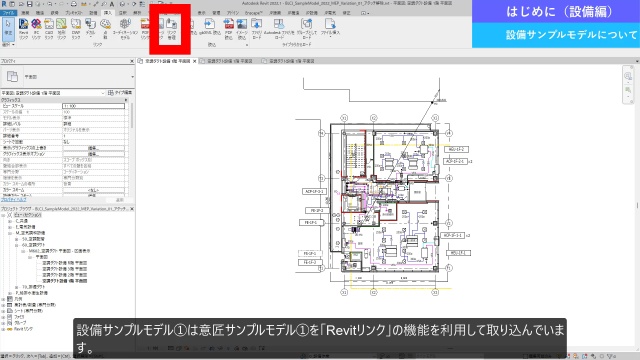Expand the シート (専門分類) tree node
The width and height of the screenshot is (640, 360).
[x=4, y=311]
